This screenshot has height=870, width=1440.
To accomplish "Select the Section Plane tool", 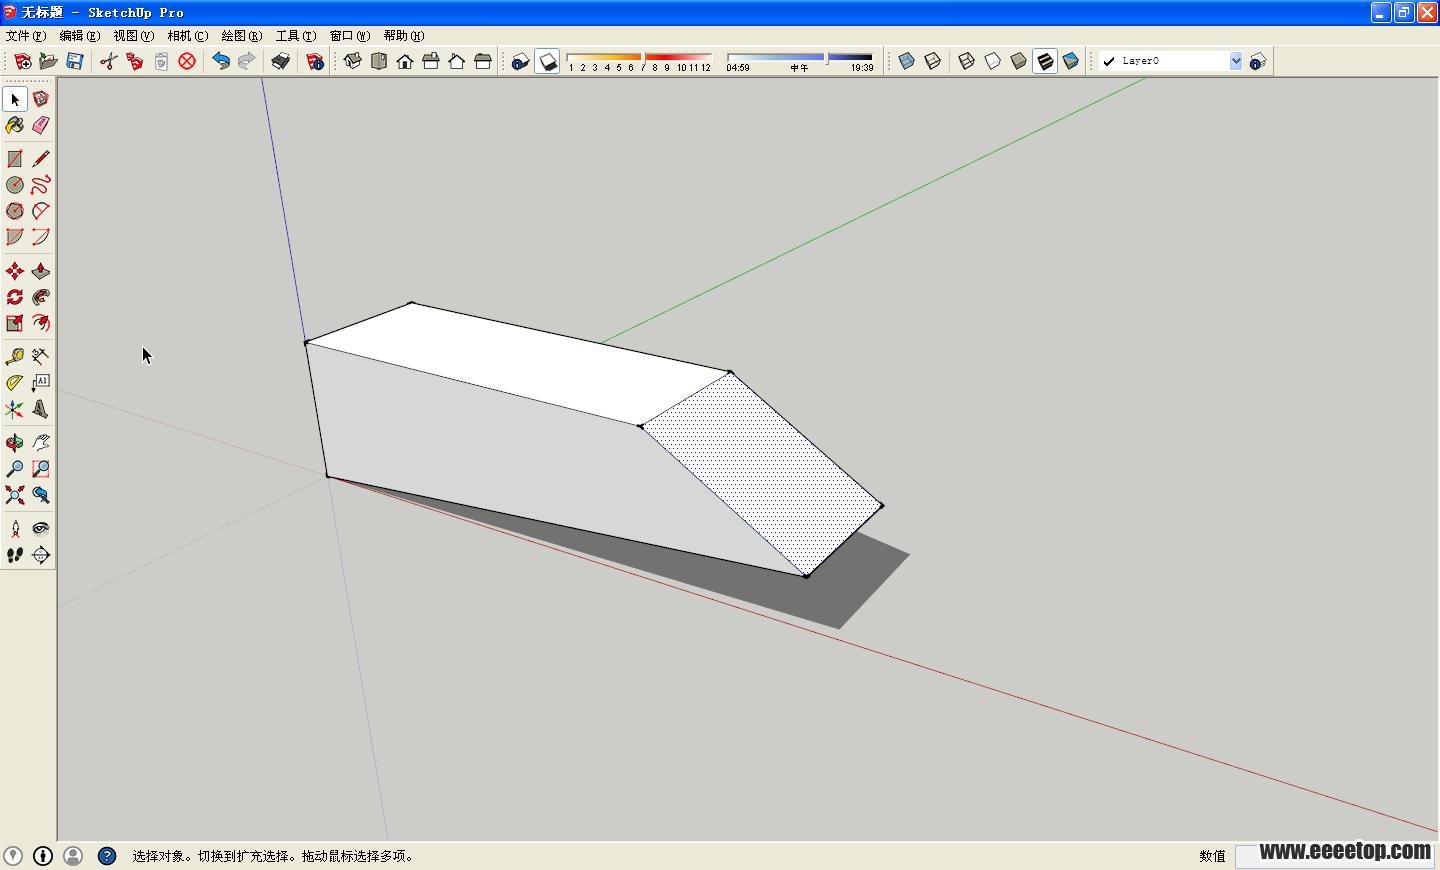I will [x=41, y=555].
